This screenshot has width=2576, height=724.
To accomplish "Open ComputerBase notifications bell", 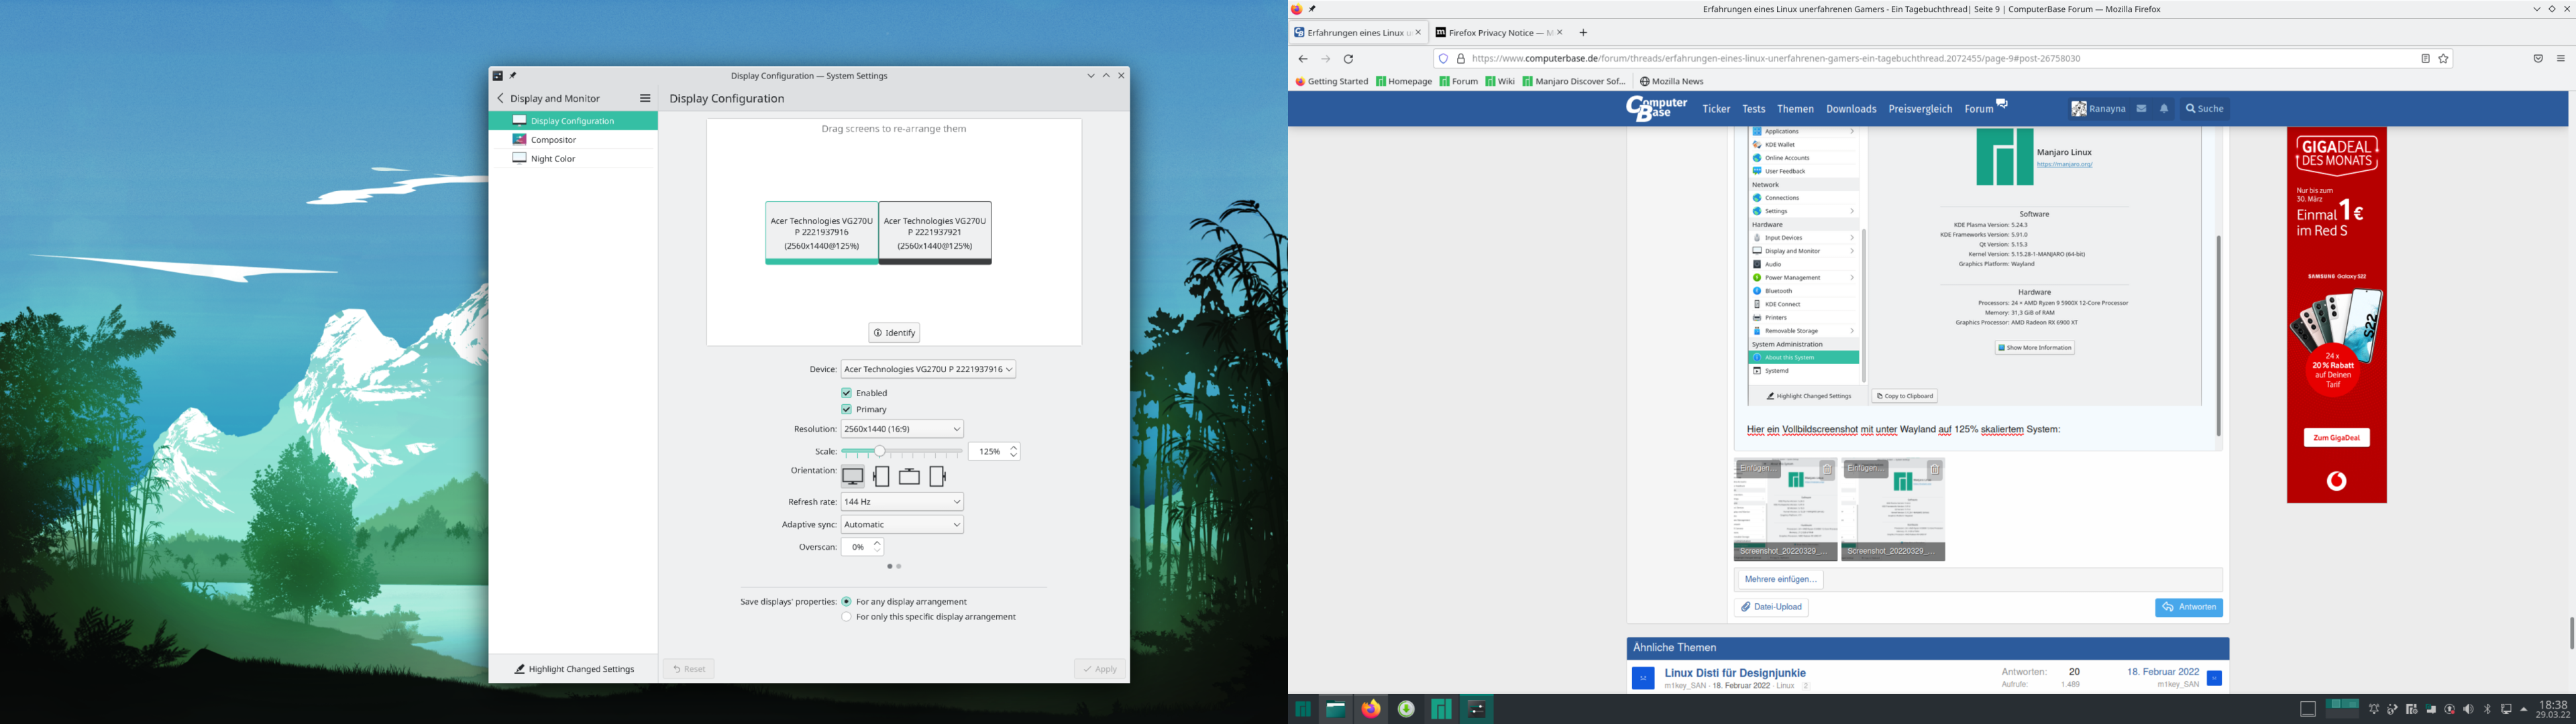I will [x=2163, y=109].
